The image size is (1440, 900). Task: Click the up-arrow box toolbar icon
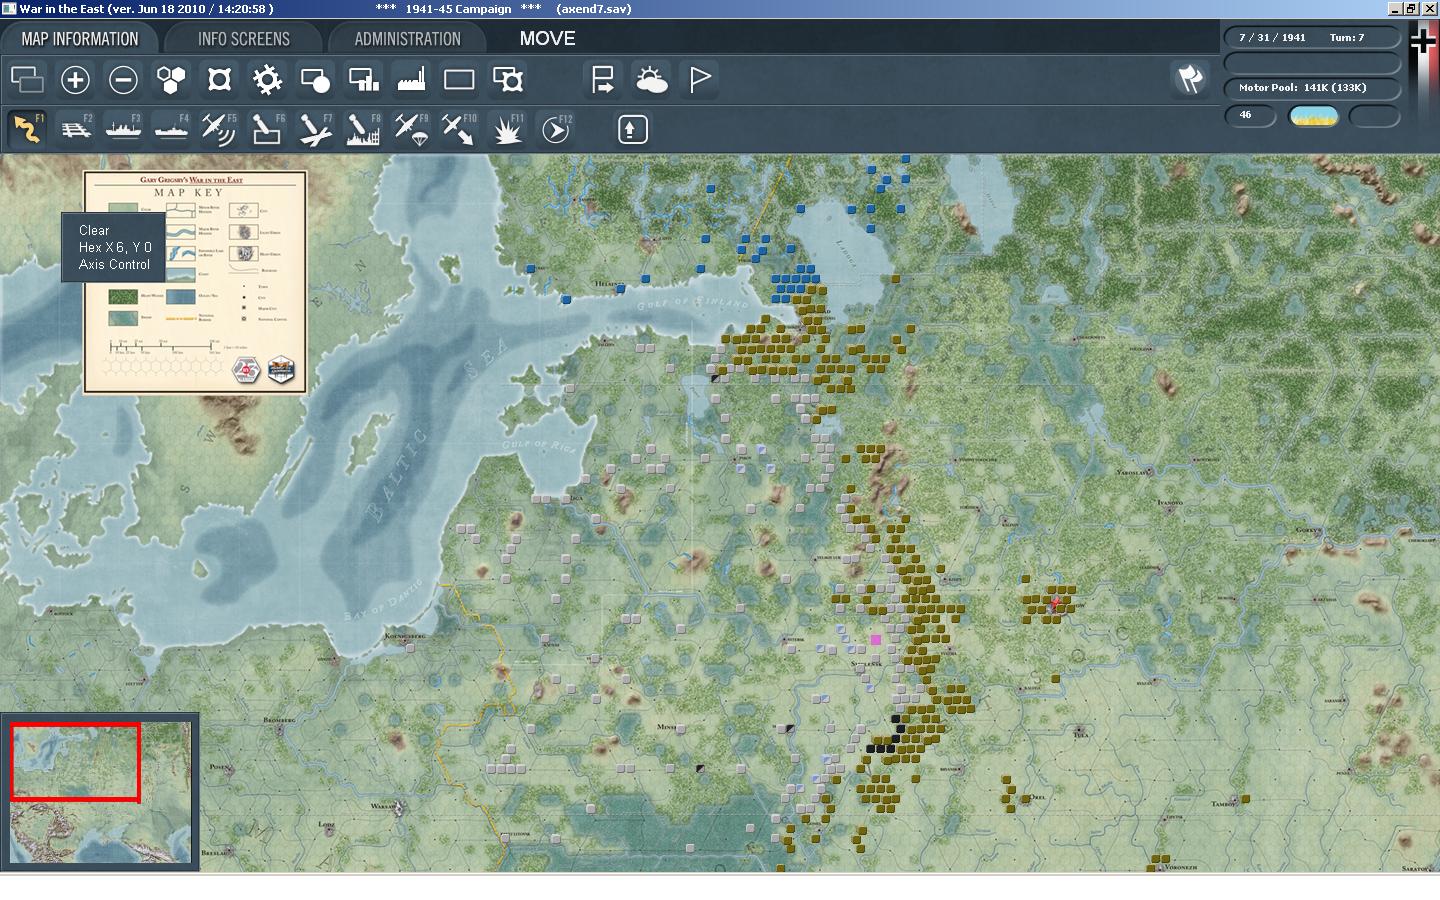[x=632, y=129]
